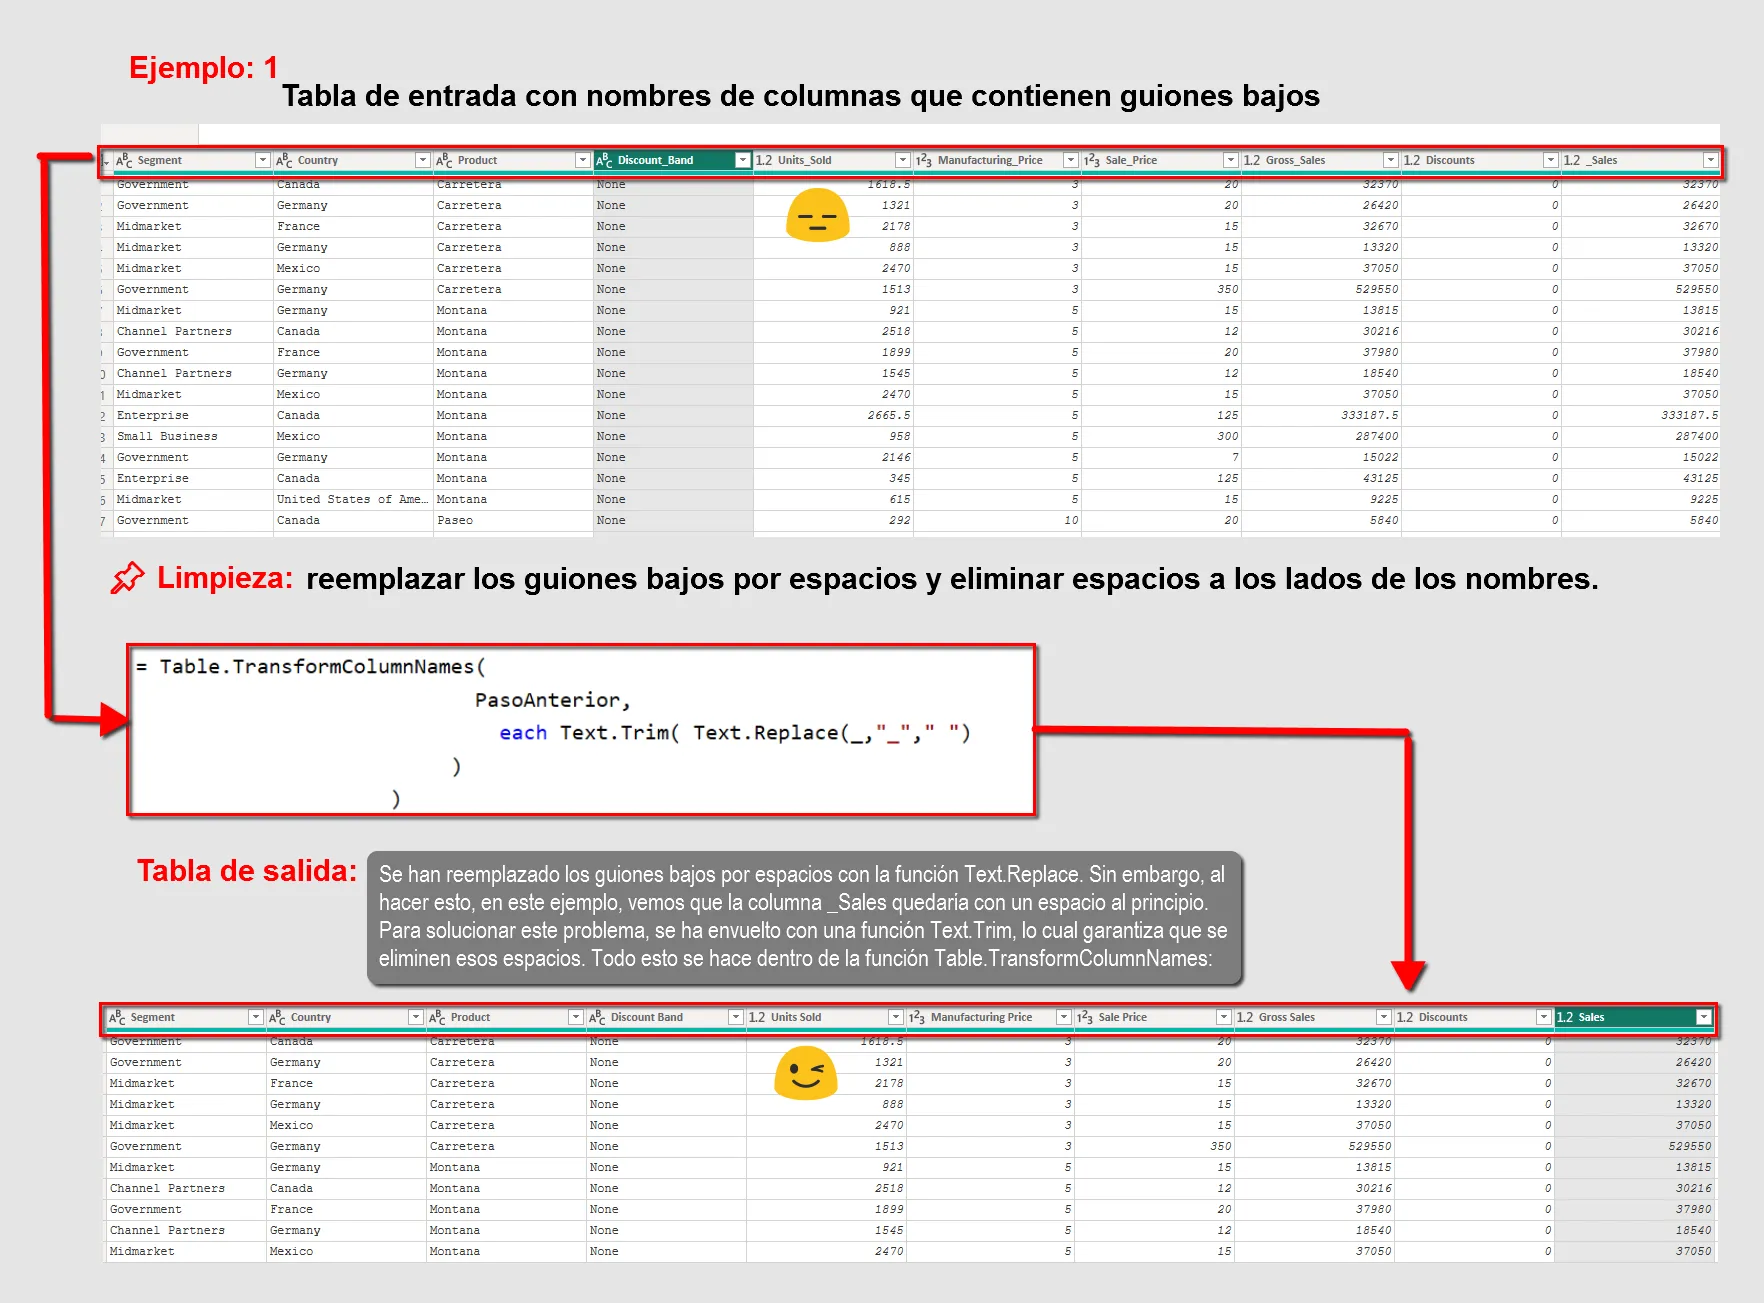Open the filter dropdown on Discount_Band column
Viewport: 1764px width, 1303px height.
click(x=743, y=159)
